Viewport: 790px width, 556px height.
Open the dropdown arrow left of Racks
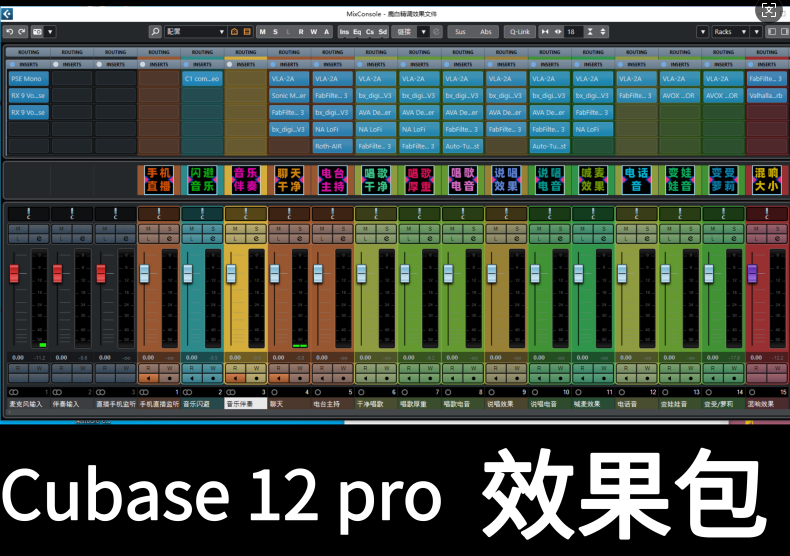[x=703, y=32]
